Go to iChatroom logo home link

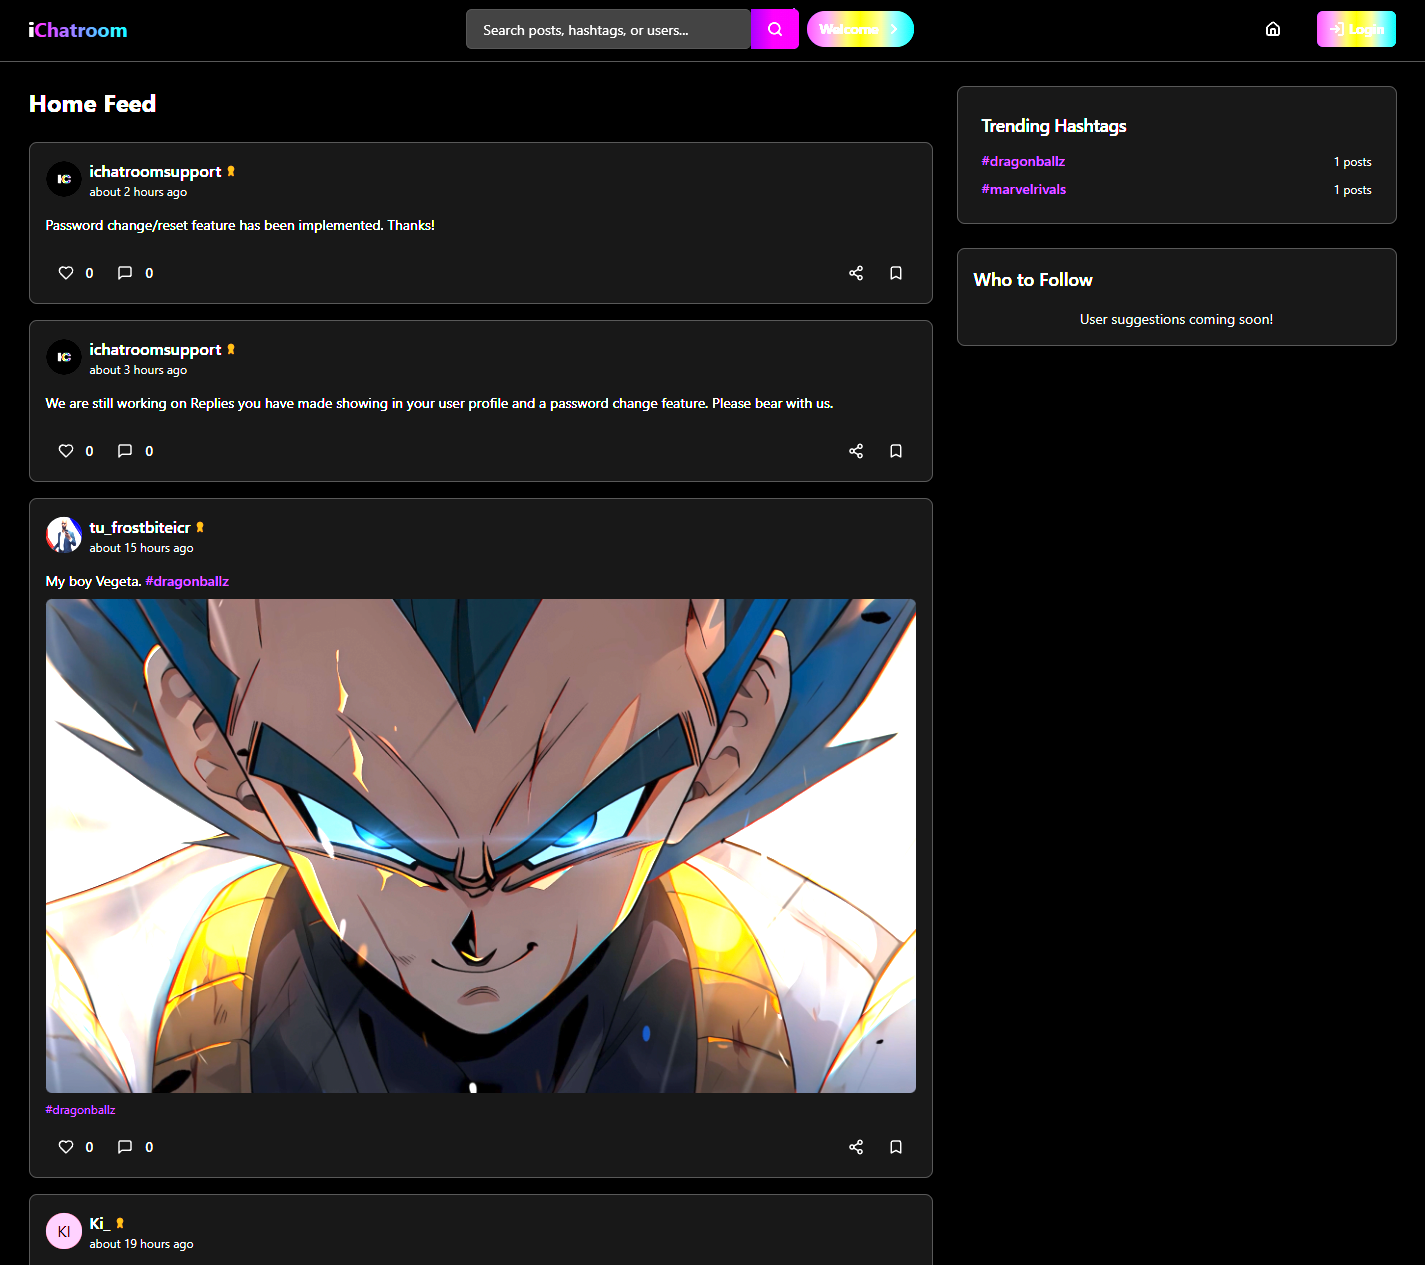(78, 30)
